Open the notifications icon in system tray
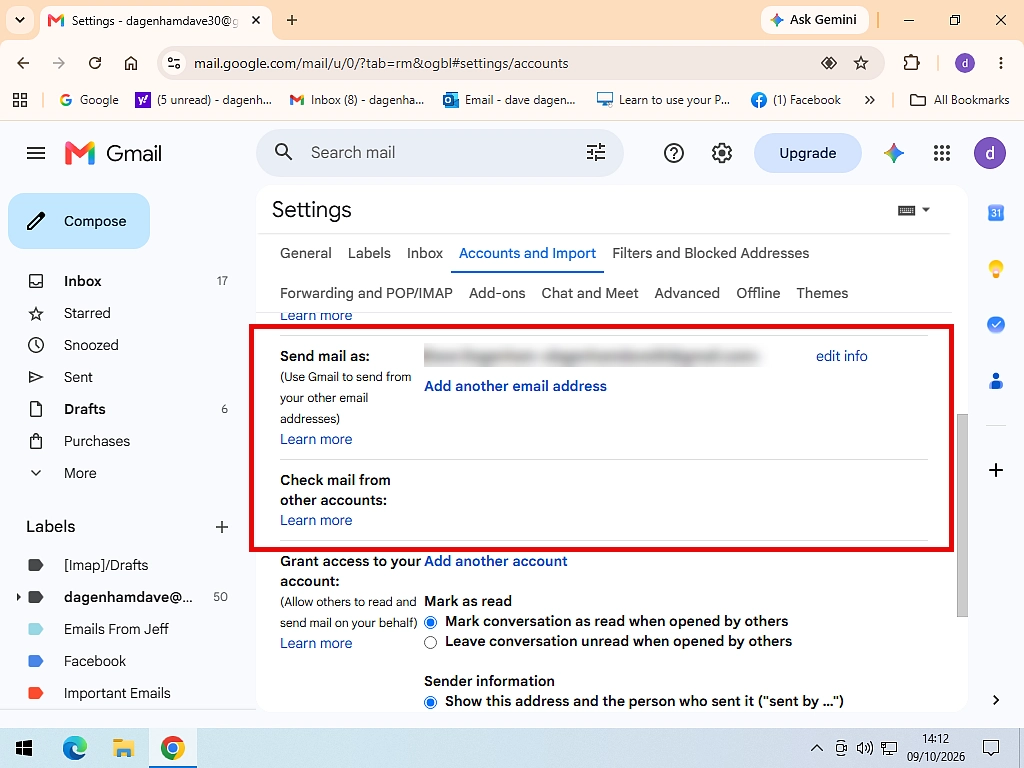The height and width of the screenshot is (768, 1024). coord(991,748)
